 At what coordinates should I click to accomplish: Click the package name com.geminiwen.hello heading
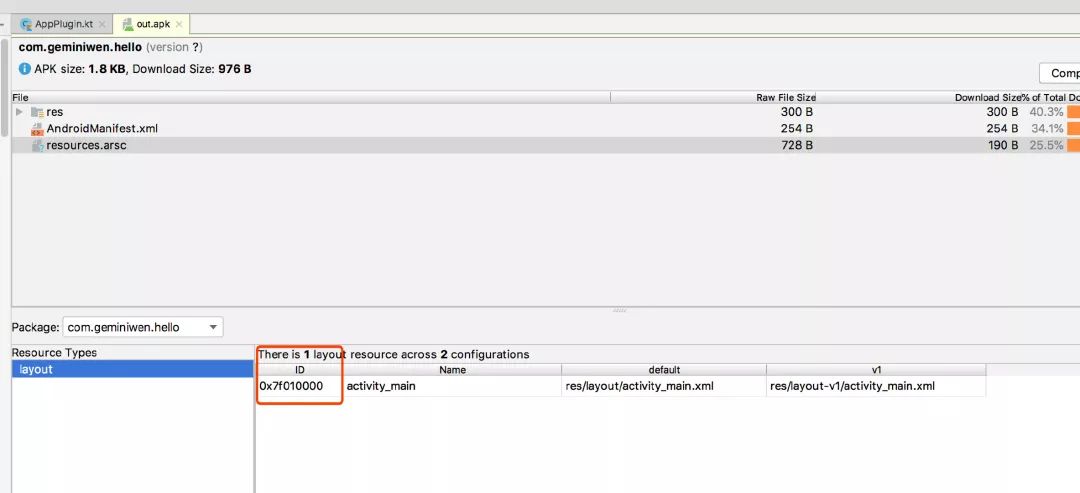(x=81, y=48)
